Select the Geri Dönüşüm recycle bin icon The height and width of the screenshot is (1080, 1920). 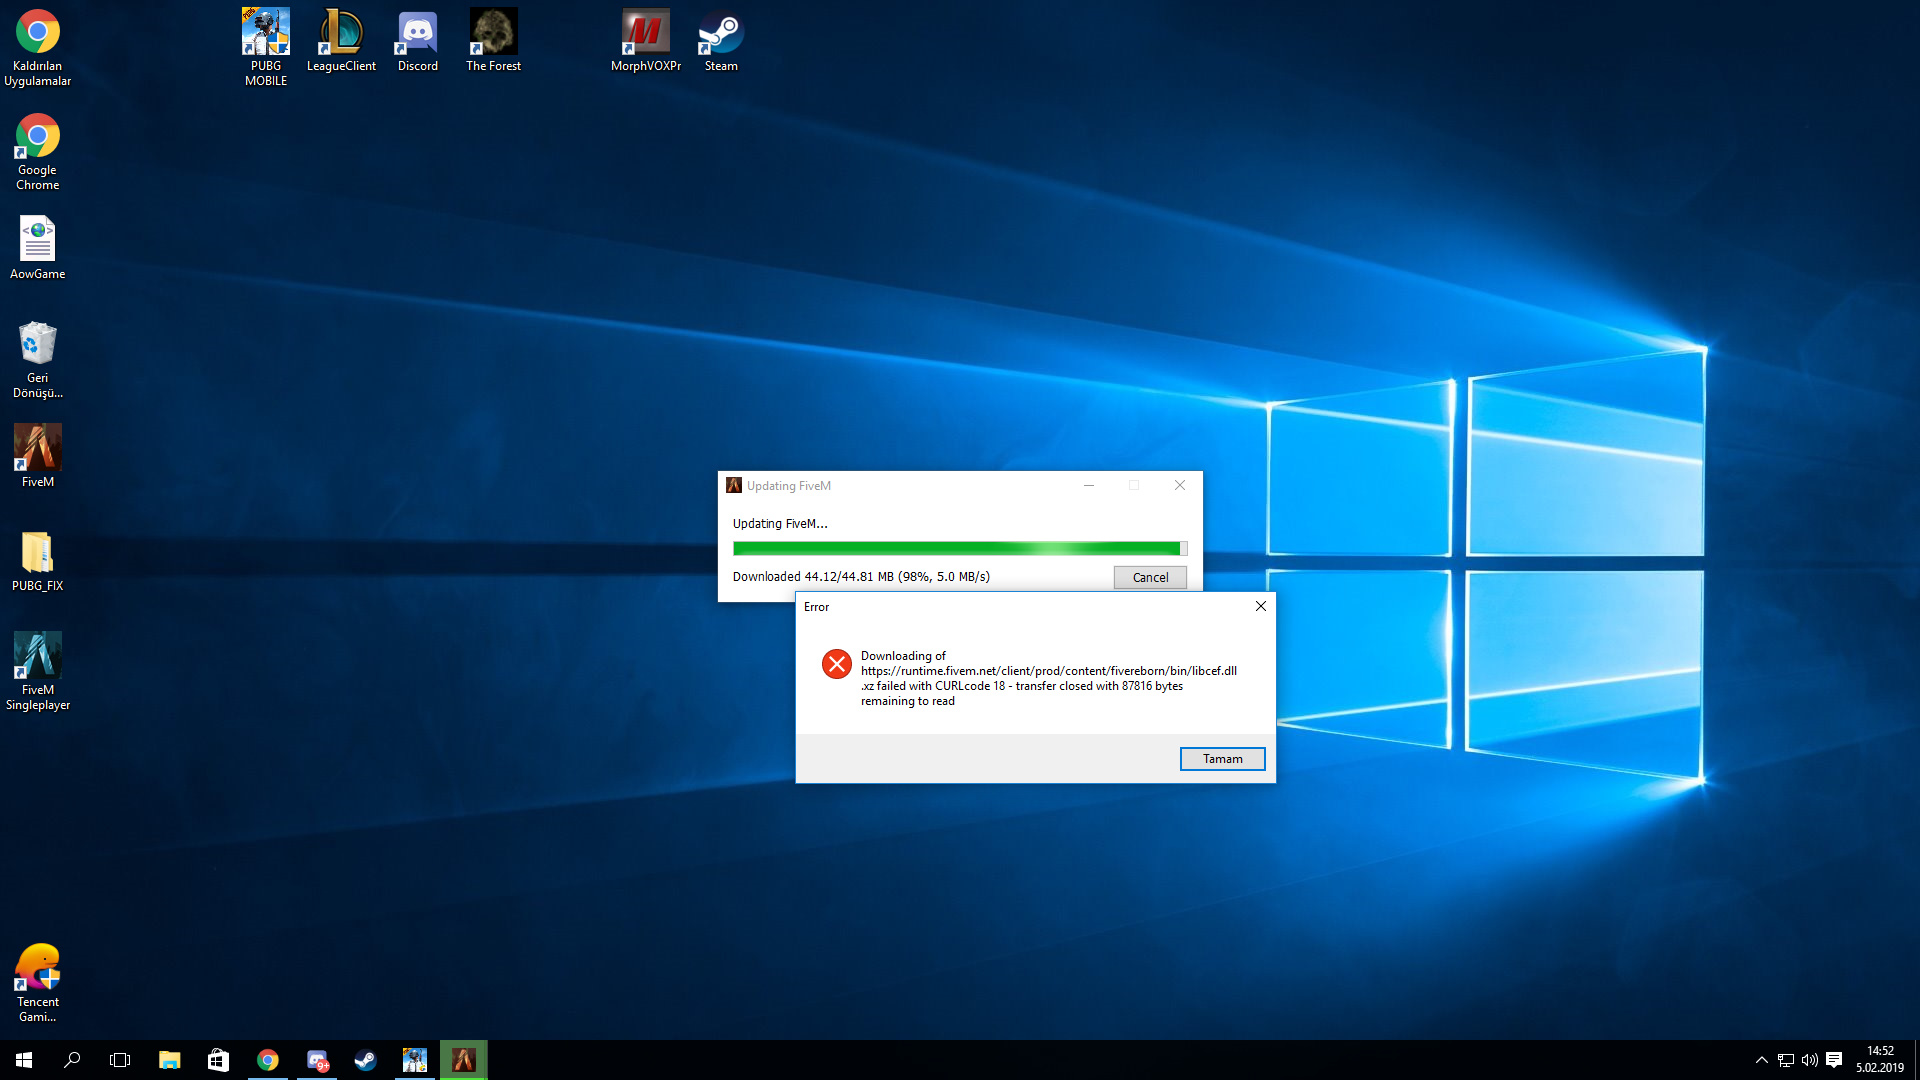[x=38, y=360]
